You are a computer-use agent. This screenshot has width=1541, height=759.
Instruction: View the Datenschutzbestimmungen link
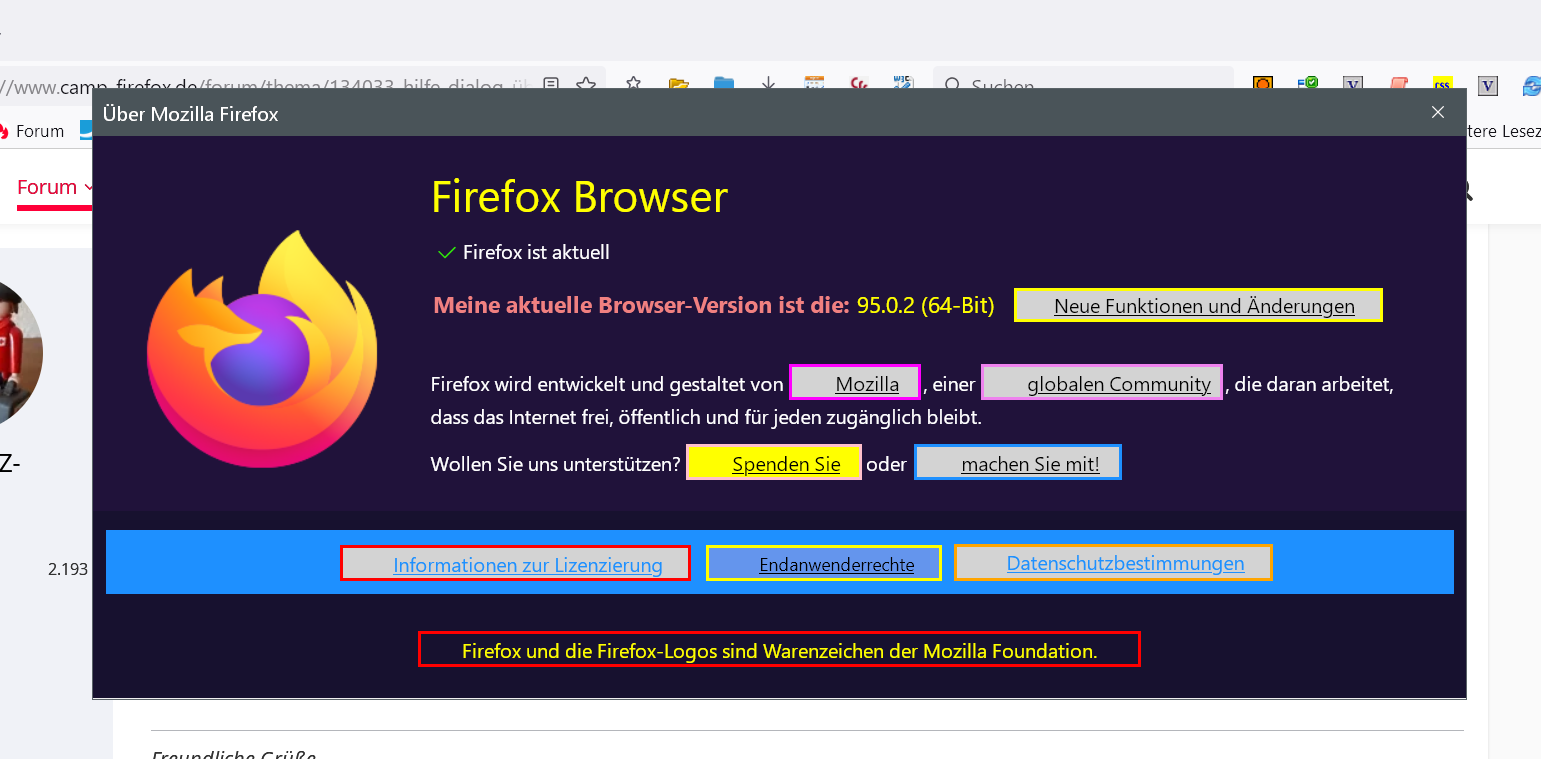(1113, 563)
